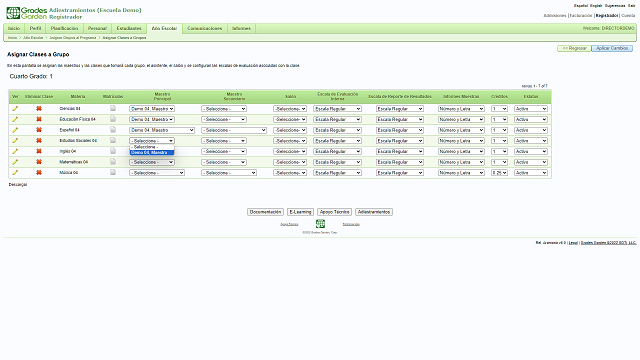Open Escala de Evaluación Interna dropdown for Inglés 04

coord(338,151)
